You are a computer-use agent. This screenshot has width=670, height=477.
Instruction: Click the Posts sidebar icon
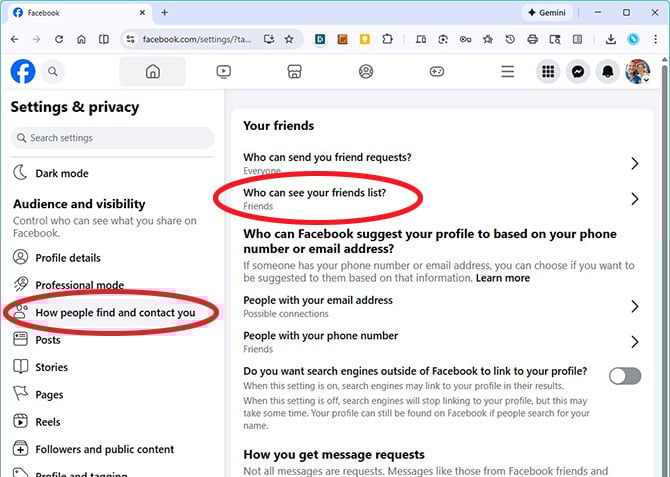click(20, 339)
